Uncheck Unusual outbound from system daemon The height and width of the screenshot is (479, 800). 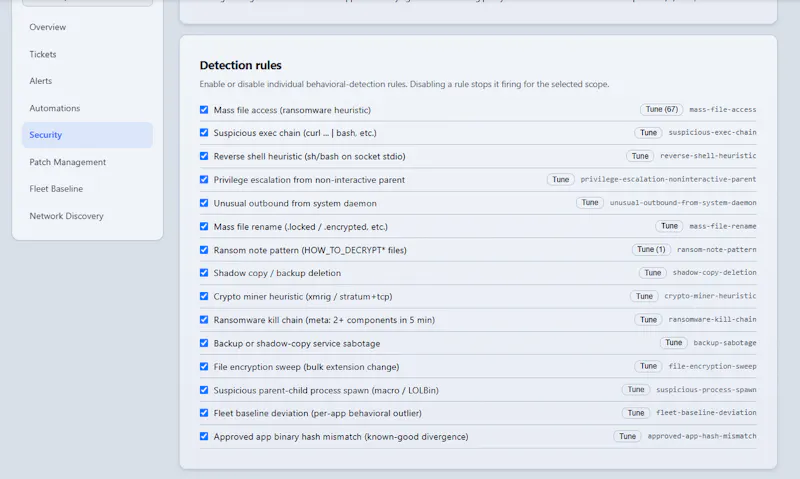pos(204,203)
